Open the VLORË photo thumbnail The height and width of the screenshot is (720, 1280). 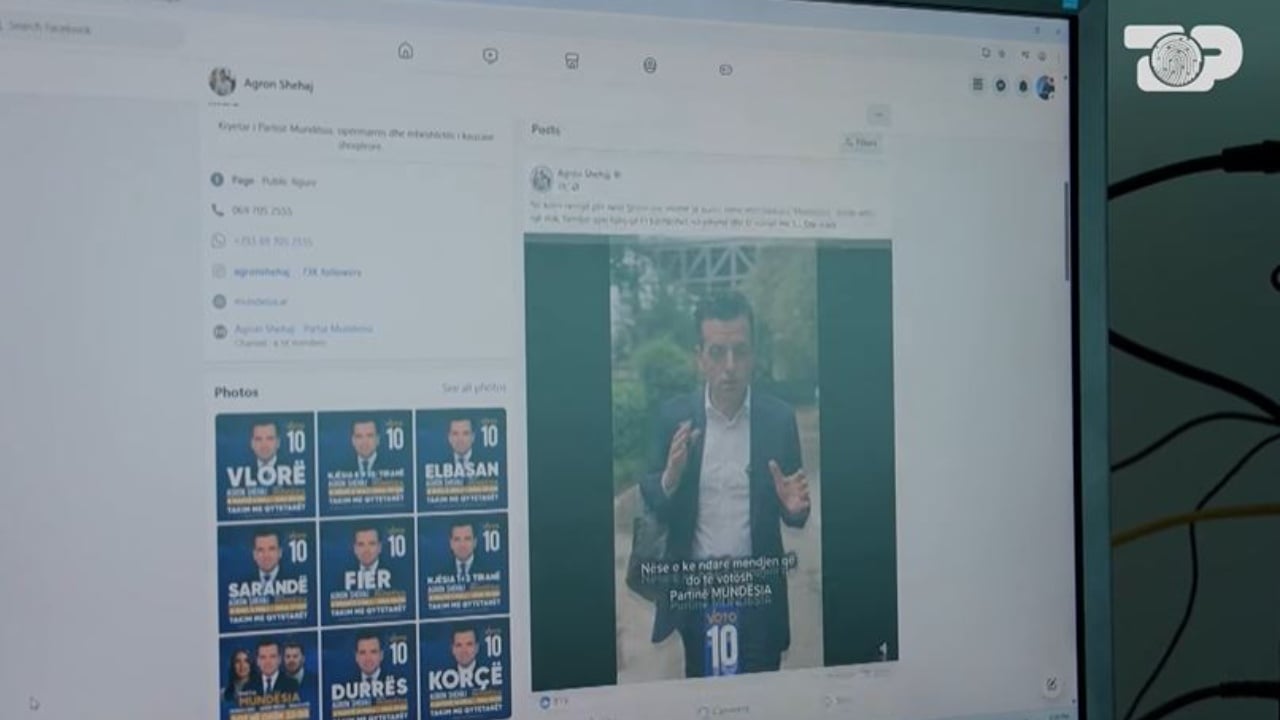pos(265,466)
